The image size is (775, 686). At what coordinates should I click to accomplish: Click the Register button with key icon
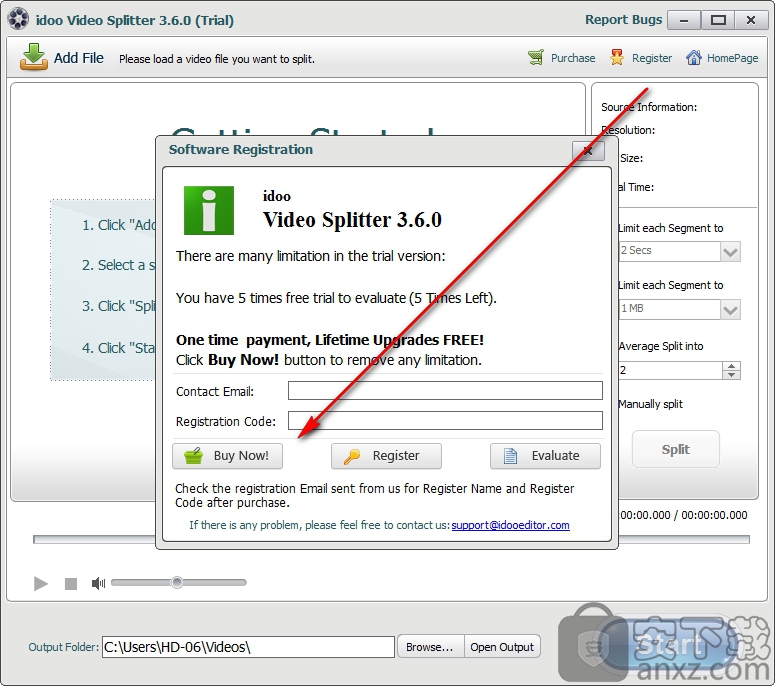coord(386,456)
